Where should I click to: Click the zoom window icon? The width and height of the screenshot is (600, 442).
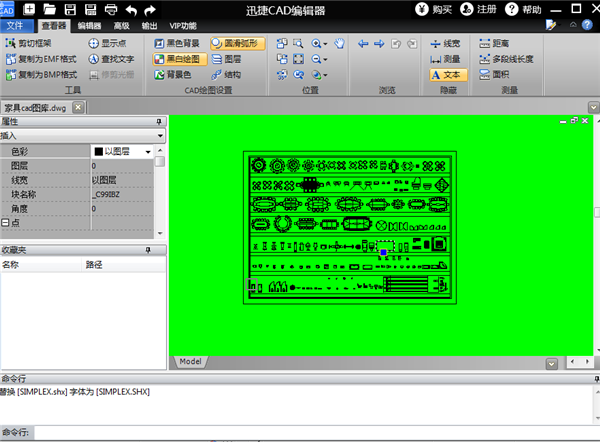298,44
